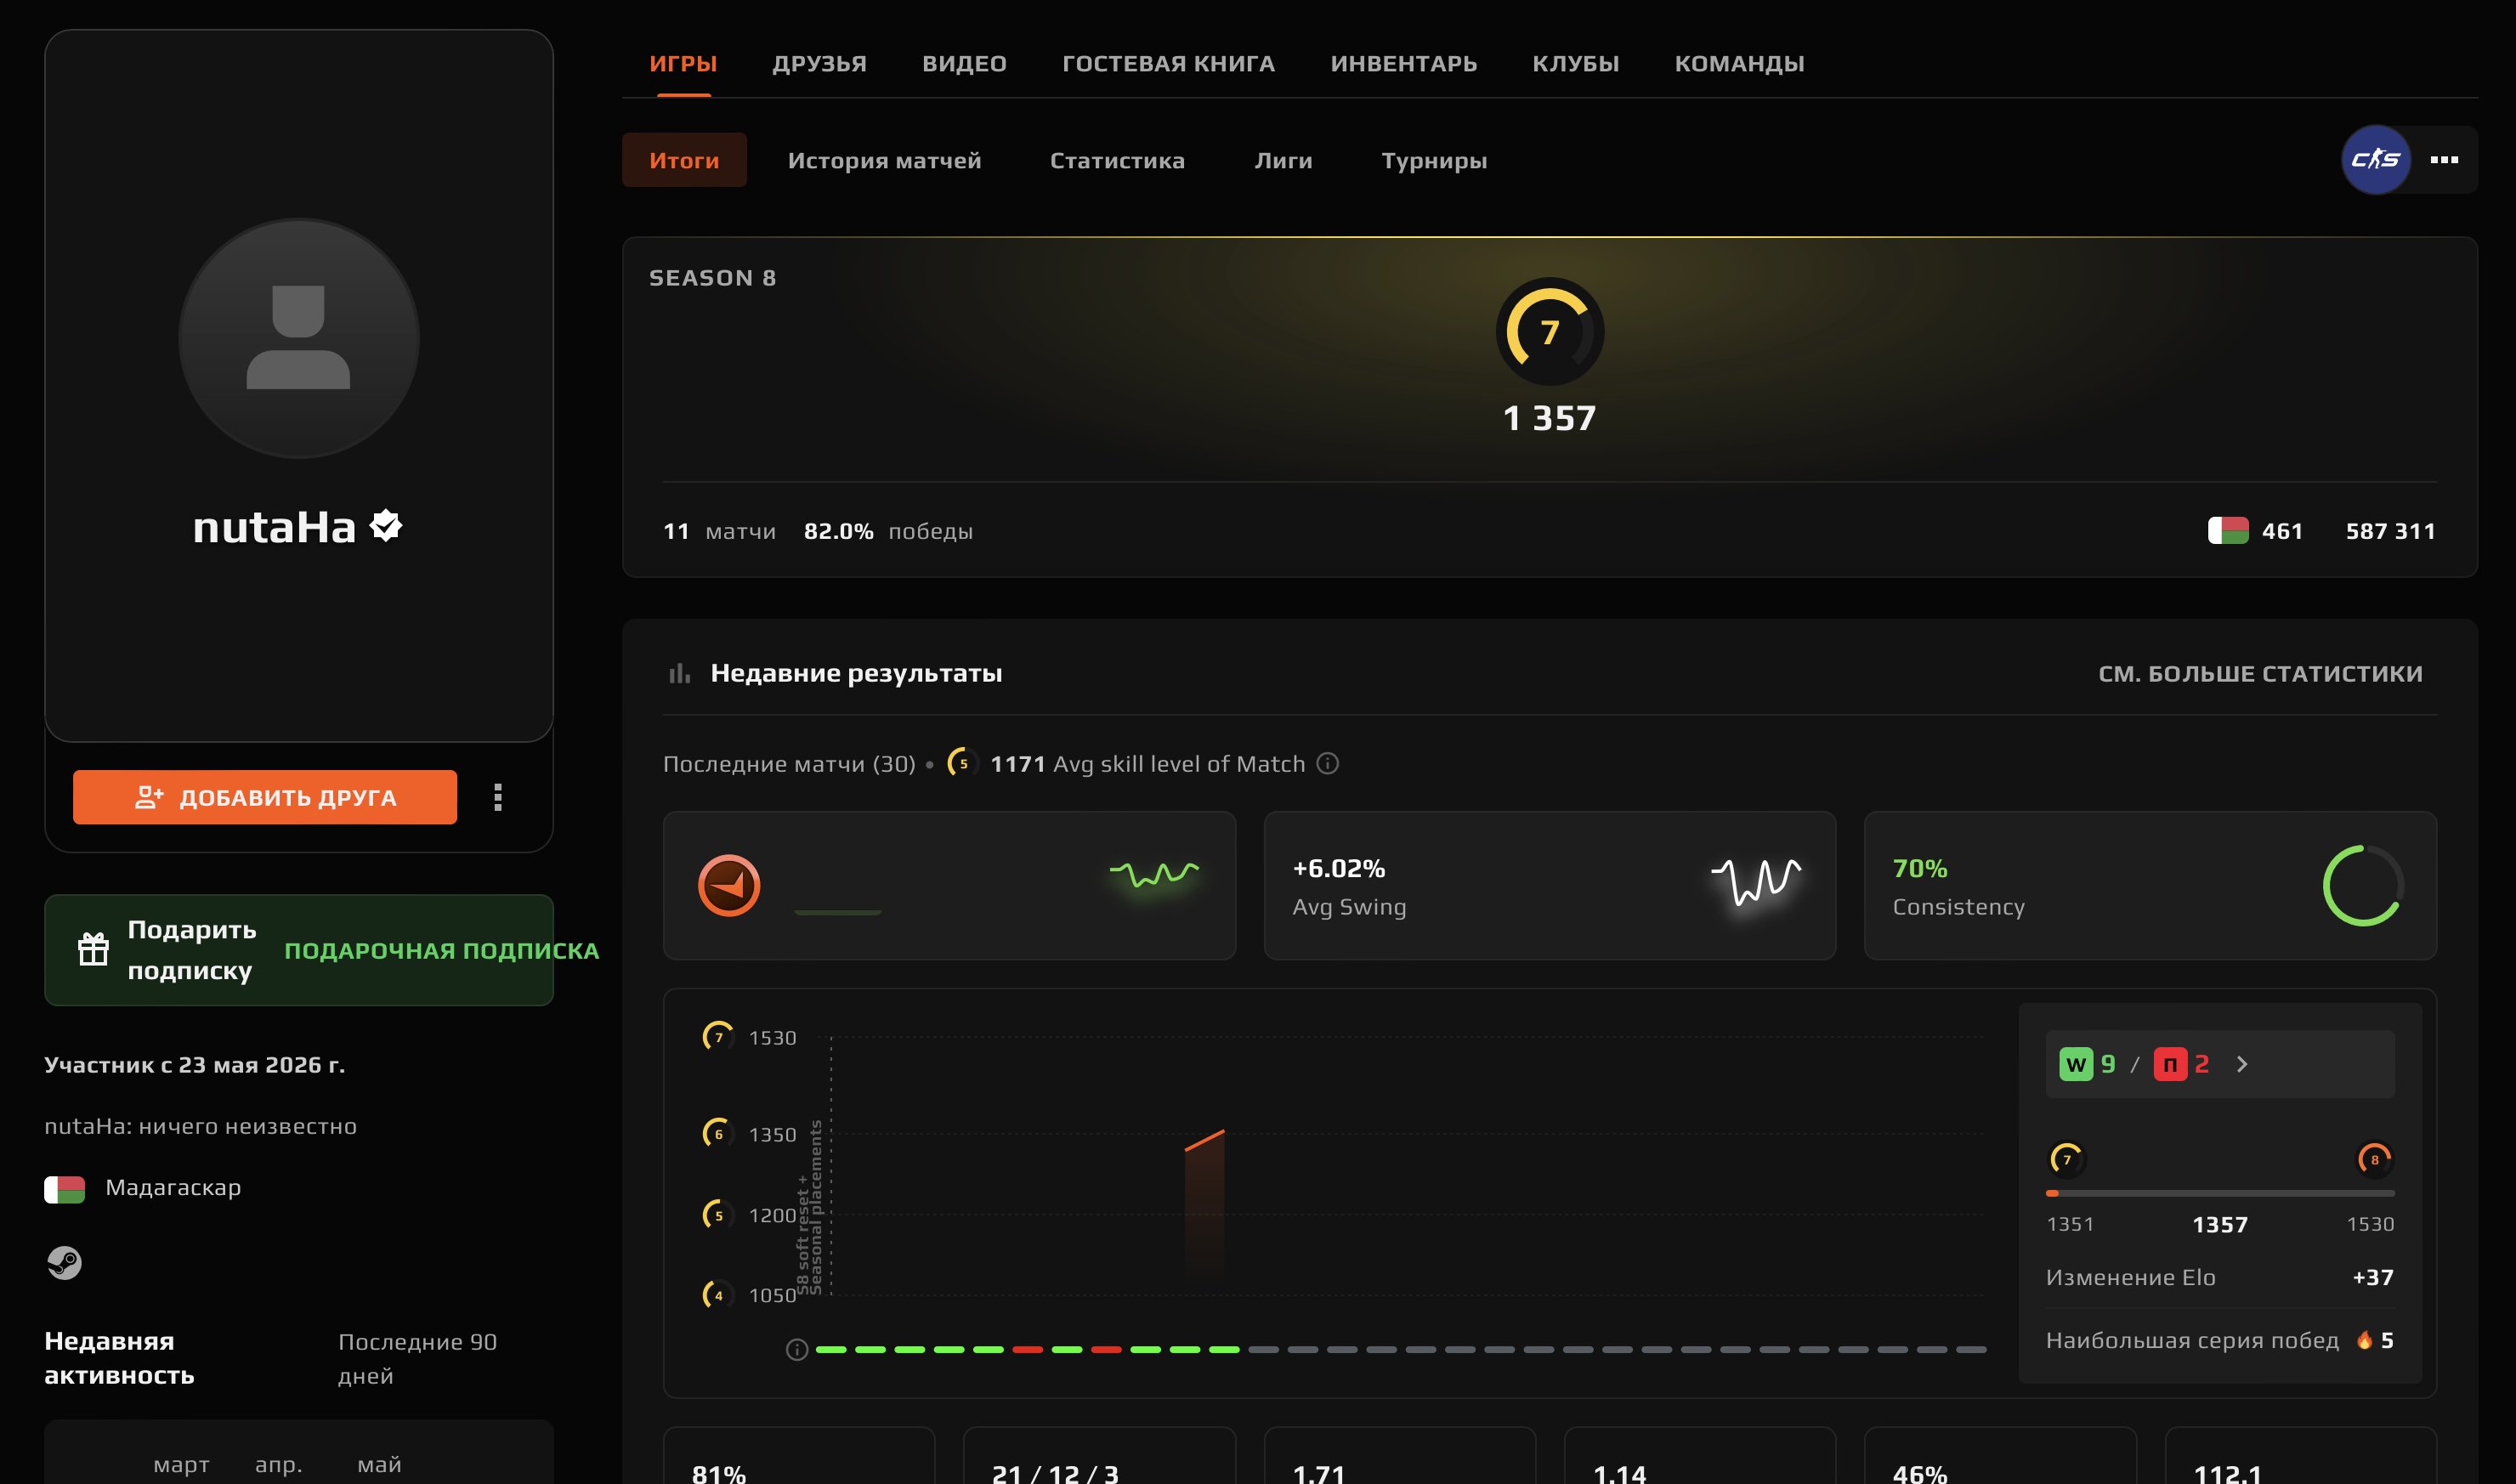Click level 7 icon at 1530 axis
Image resolution: width=2516 pixels, height=1484 pixels.
tap(718, 1036)
